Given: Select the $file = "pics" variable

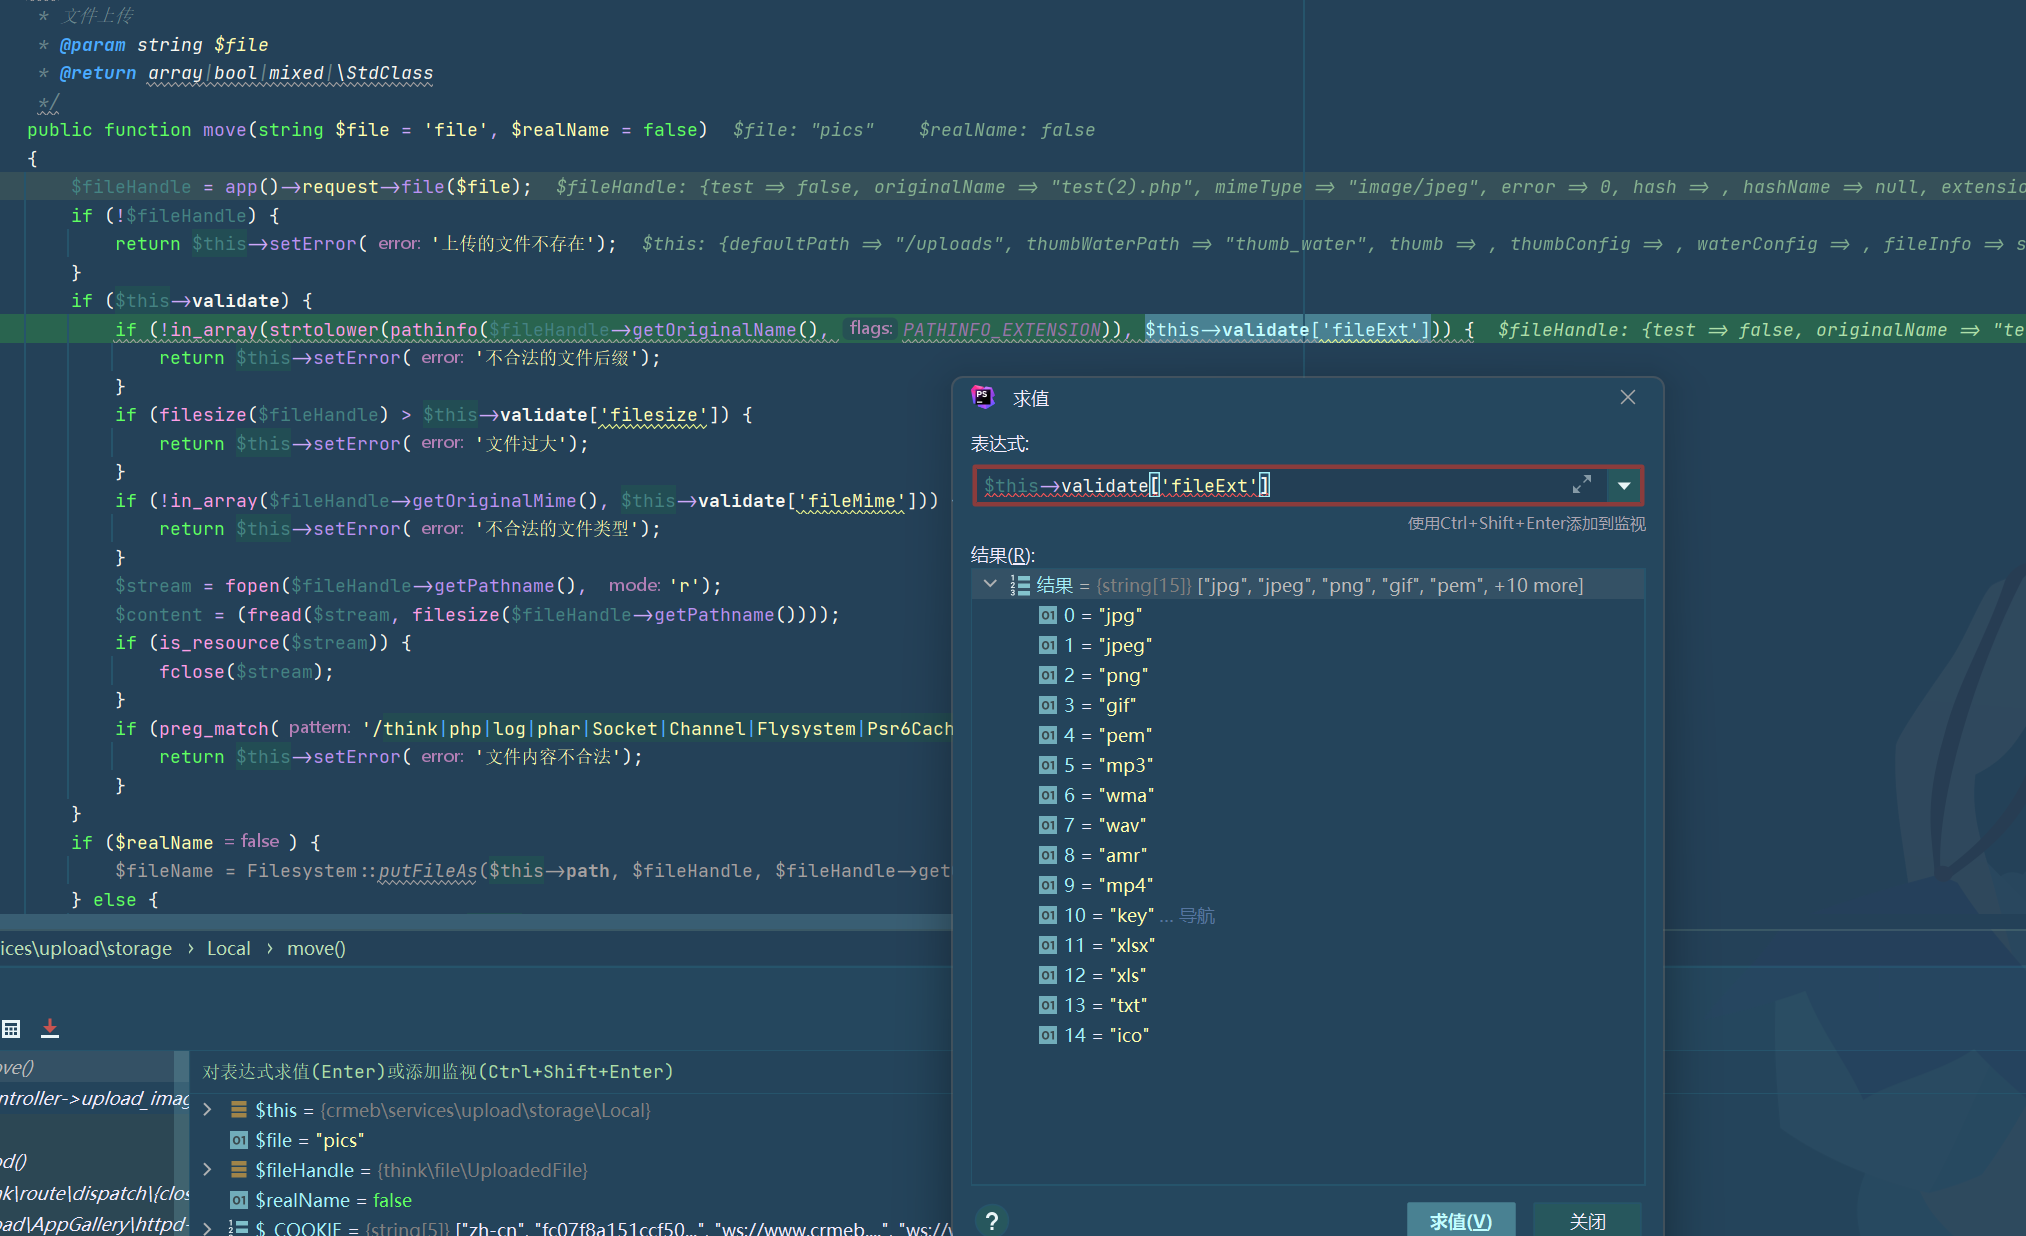Looking at the screenshot, I should [297, 1140].
